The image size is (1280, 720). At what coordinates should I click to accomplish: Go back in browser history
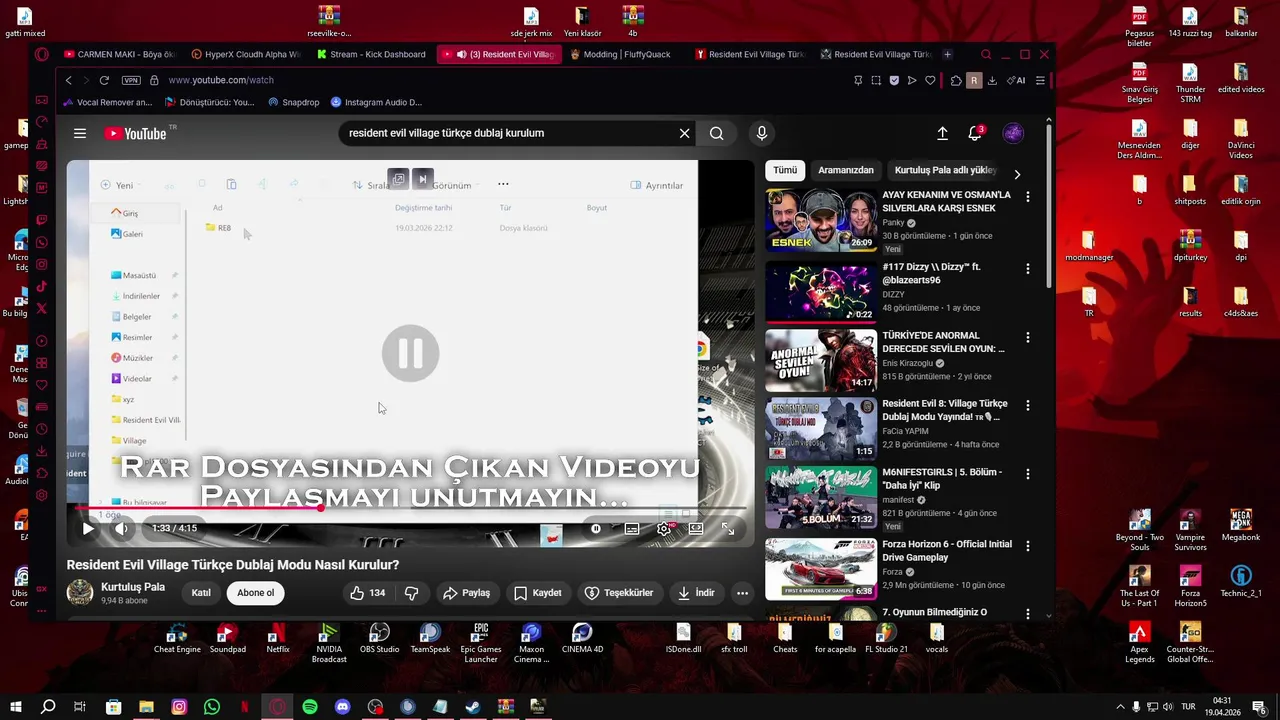(x=68, y=80)
